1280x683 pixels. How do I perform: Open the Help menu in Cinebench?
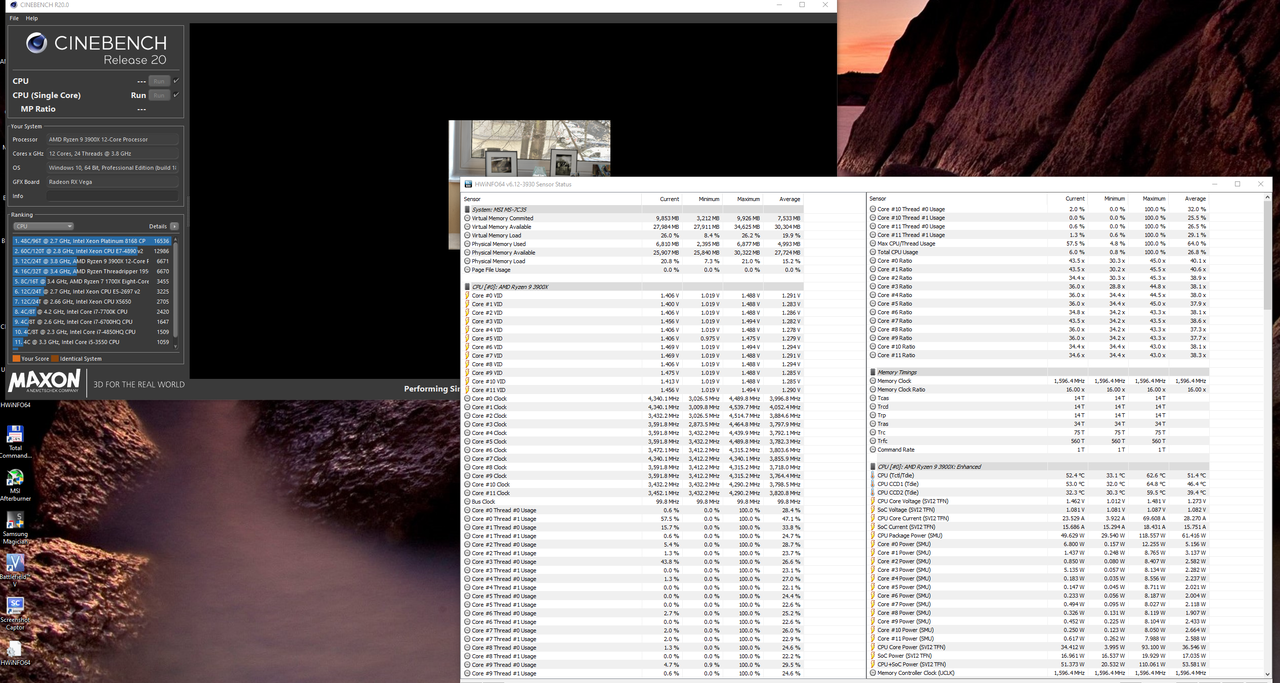(32, 18)
